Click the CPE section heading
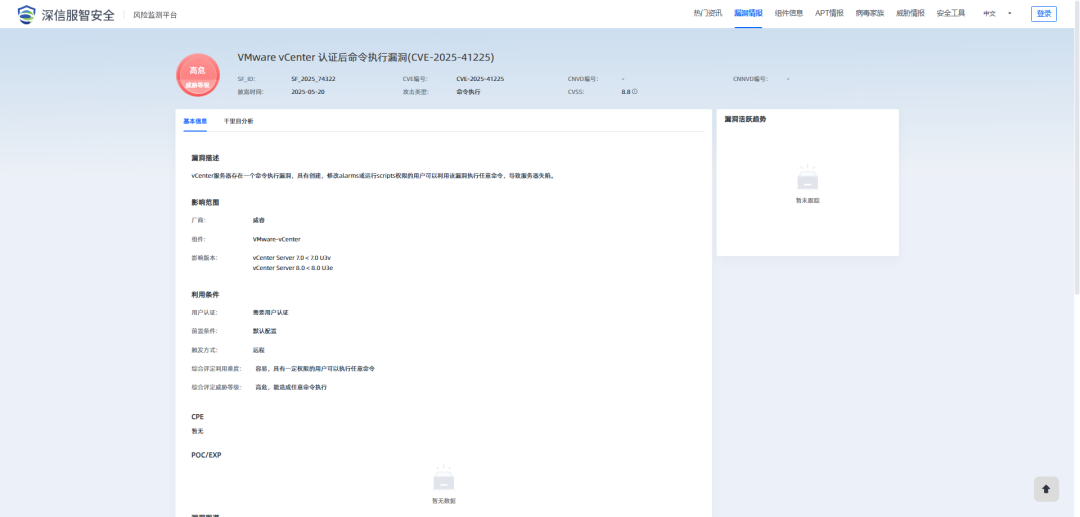Image resolution: width=1080 pixels, height=517 pixels. [x=198, y=416]
